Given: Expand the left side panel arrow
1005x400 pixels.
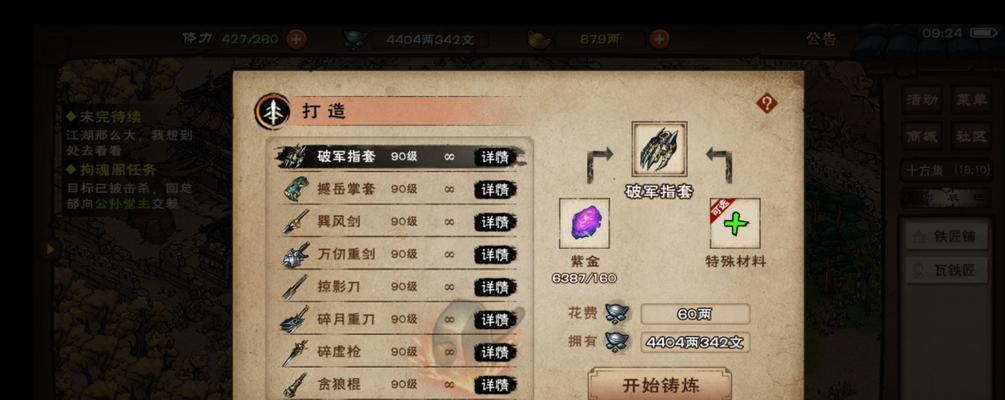Looking at the screenshot, I should 50,249.
